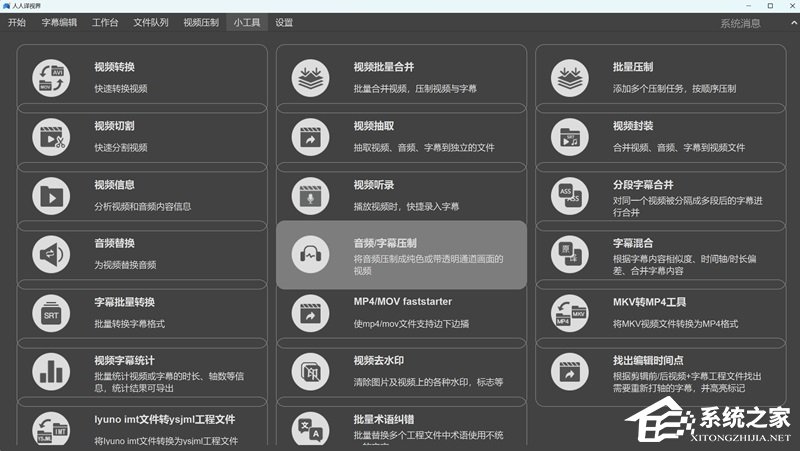Click the 视频封装 folder icon
The image size is (800, 451).
(570, 137)
